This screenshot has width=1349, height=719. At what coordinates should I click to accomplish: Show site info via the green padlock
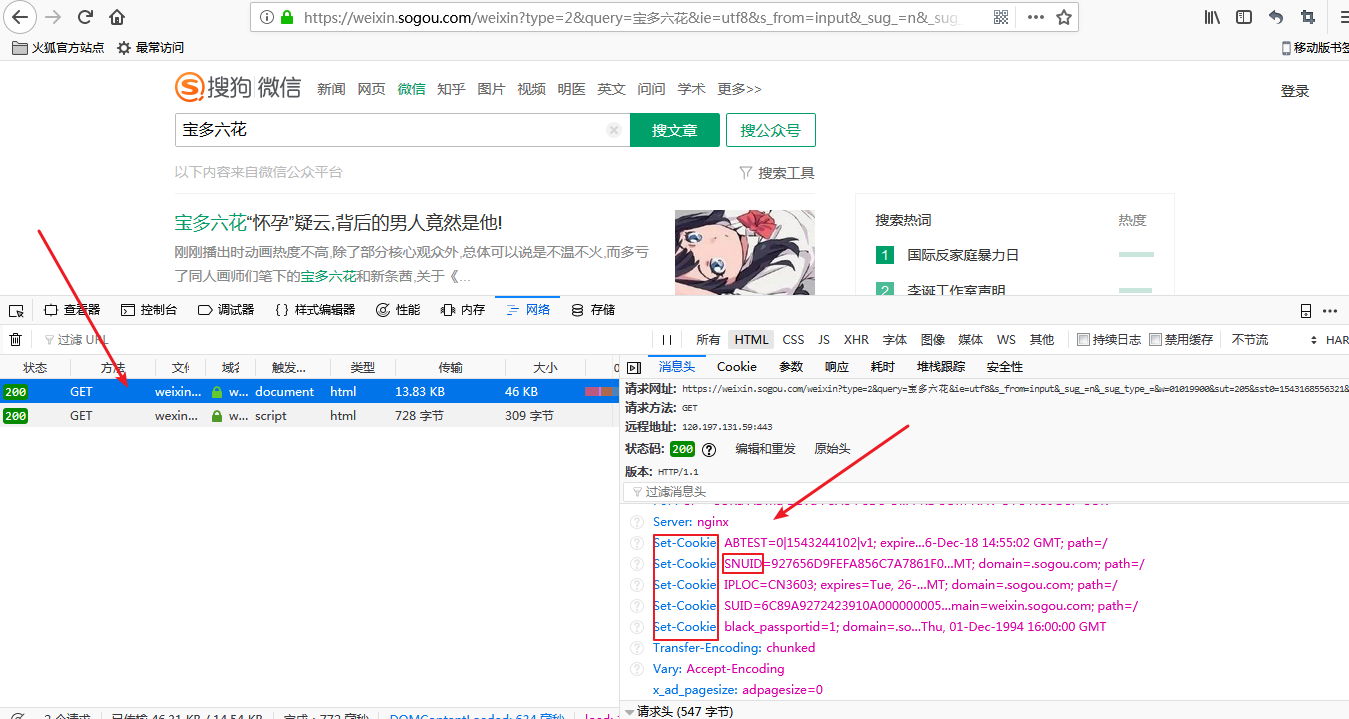[x=287, y=17]
